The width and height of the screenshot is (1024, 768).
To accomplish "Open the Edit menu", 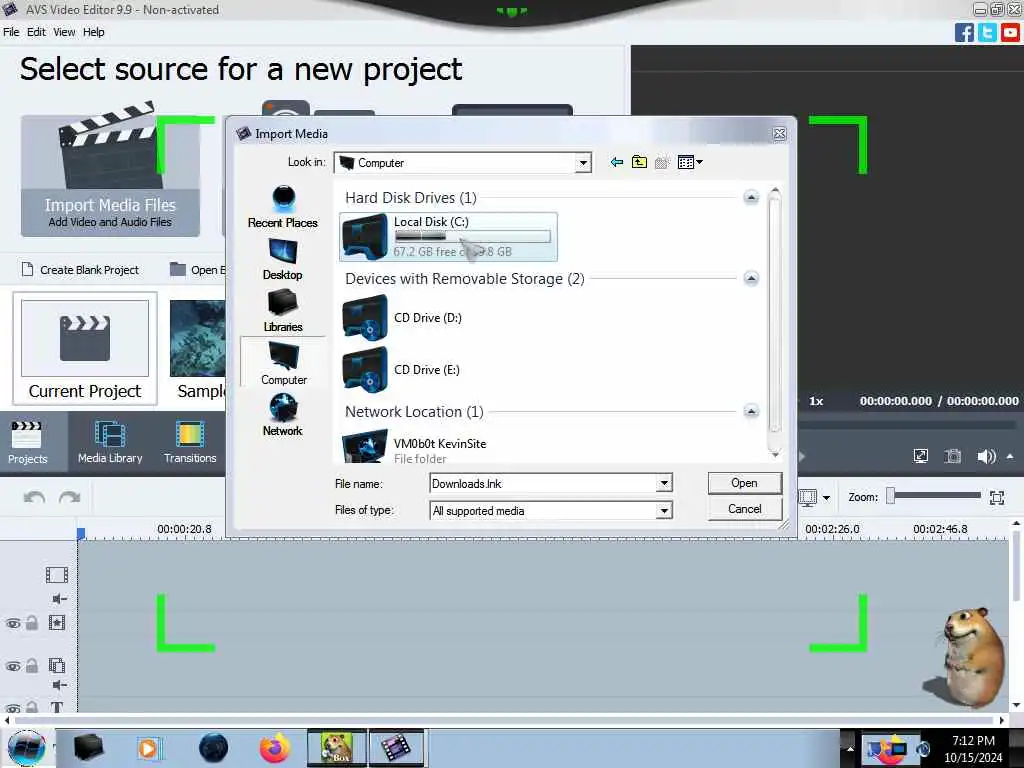I will [36, 32].
